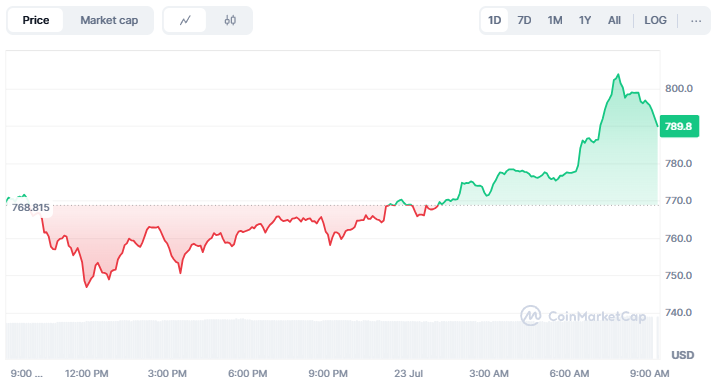
Task: Show the 1Y time range
Action: 585,20
